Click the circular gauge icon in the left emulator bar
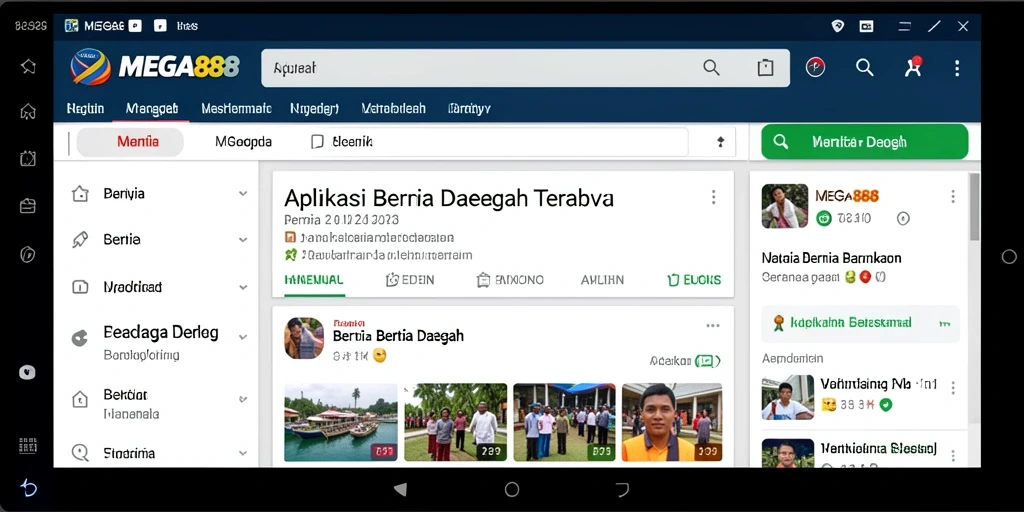This screenshot has height=512, width=1024. (27, 254)
